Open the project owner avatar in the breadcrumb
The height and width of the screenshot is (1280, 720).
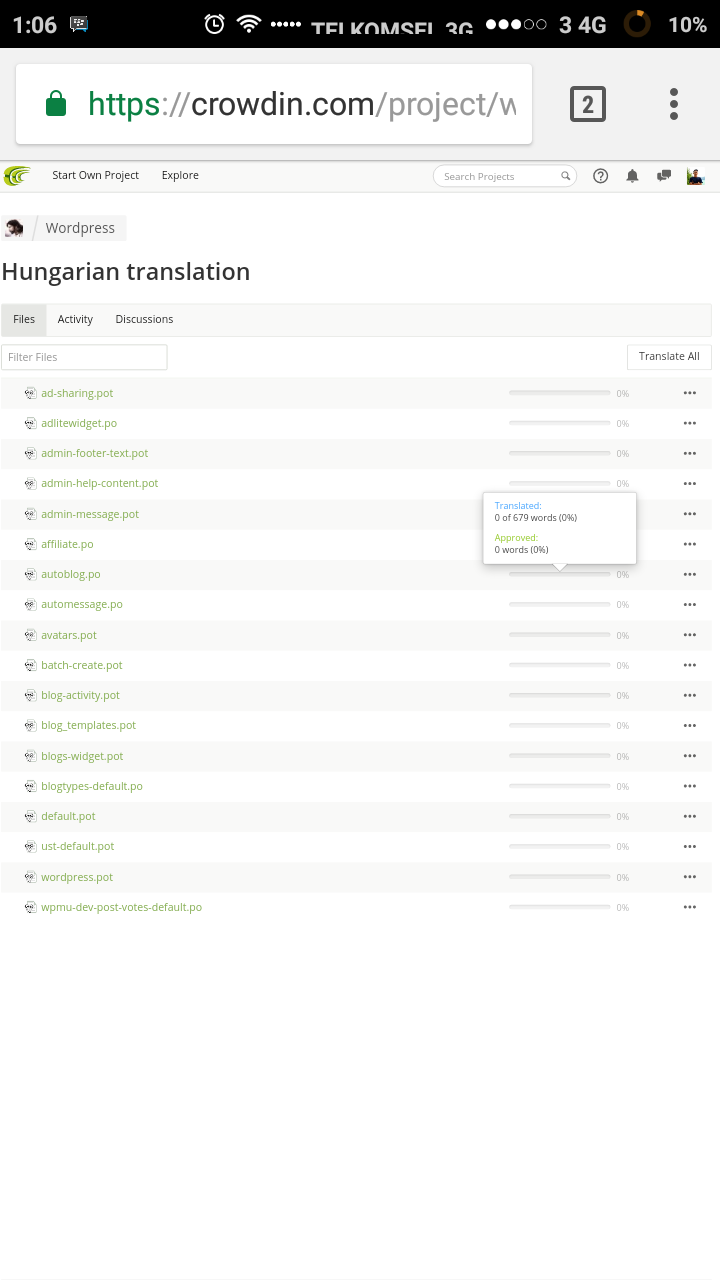(14, 228)
